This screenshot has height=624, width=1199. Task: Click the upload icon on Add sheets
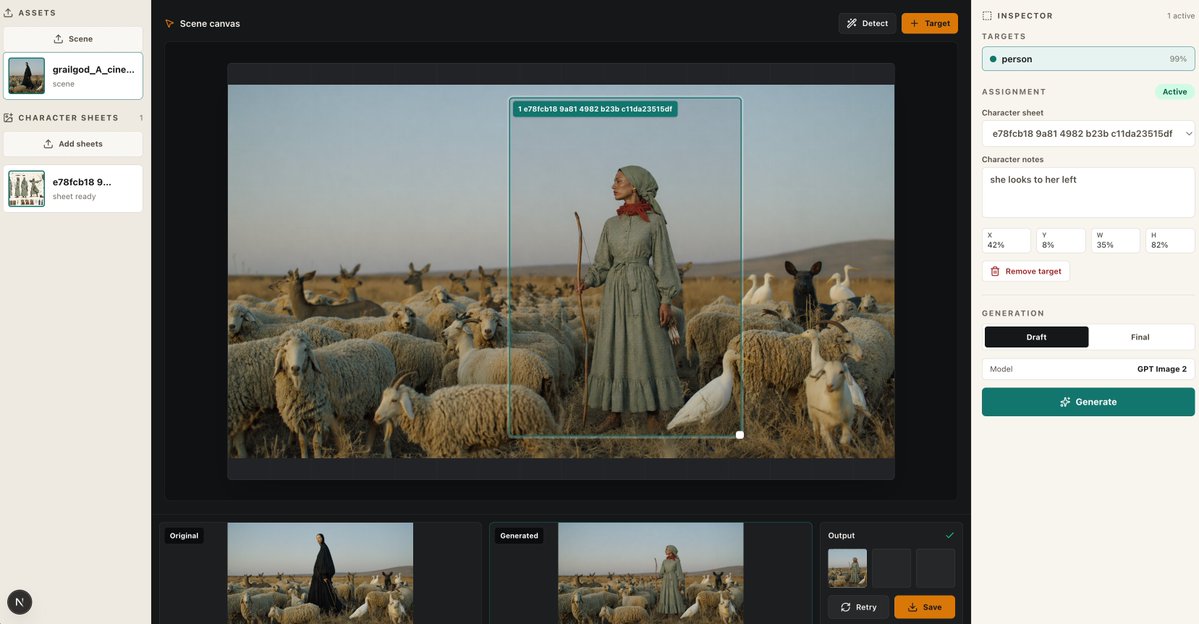48,144
